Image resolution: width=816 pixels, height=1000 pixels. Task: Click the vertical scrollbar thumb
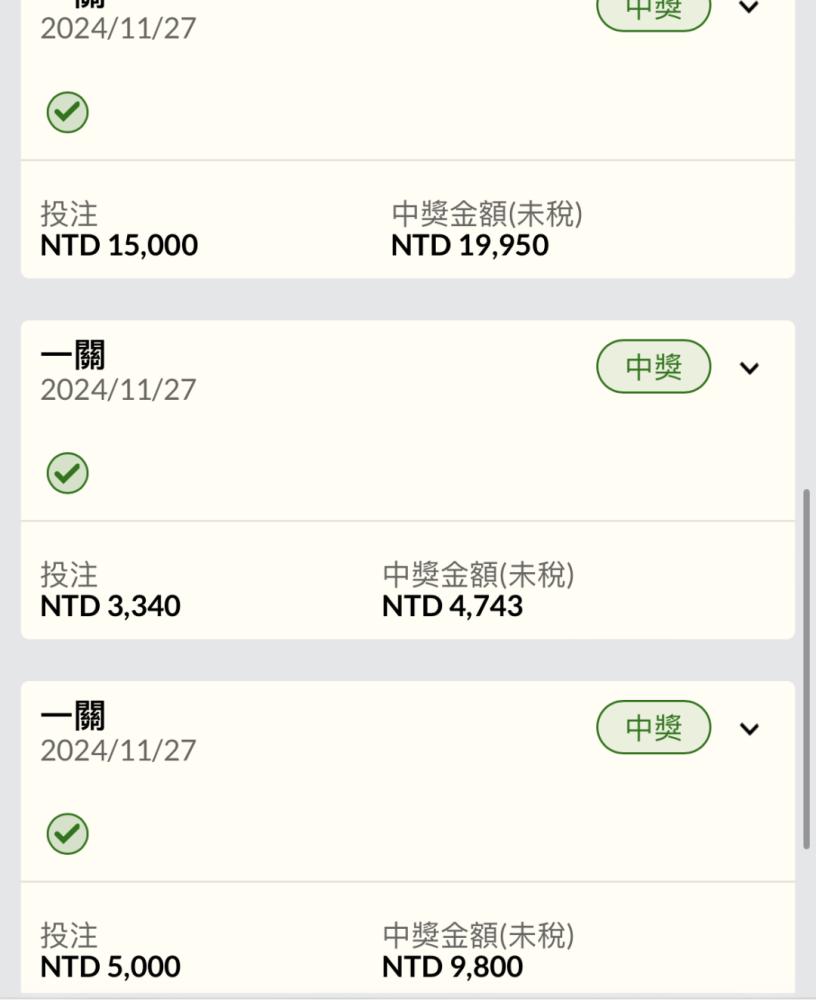(806, 669)
